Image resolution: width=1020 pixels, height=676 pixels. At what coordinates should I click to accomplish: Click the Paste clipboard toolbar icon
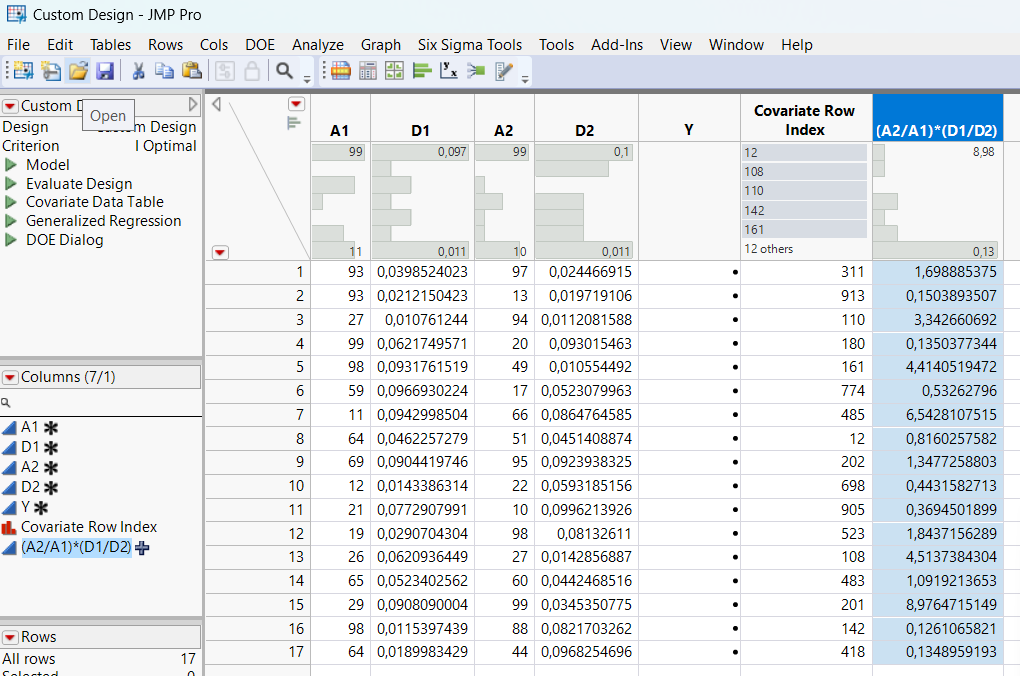tap(192, 71)
